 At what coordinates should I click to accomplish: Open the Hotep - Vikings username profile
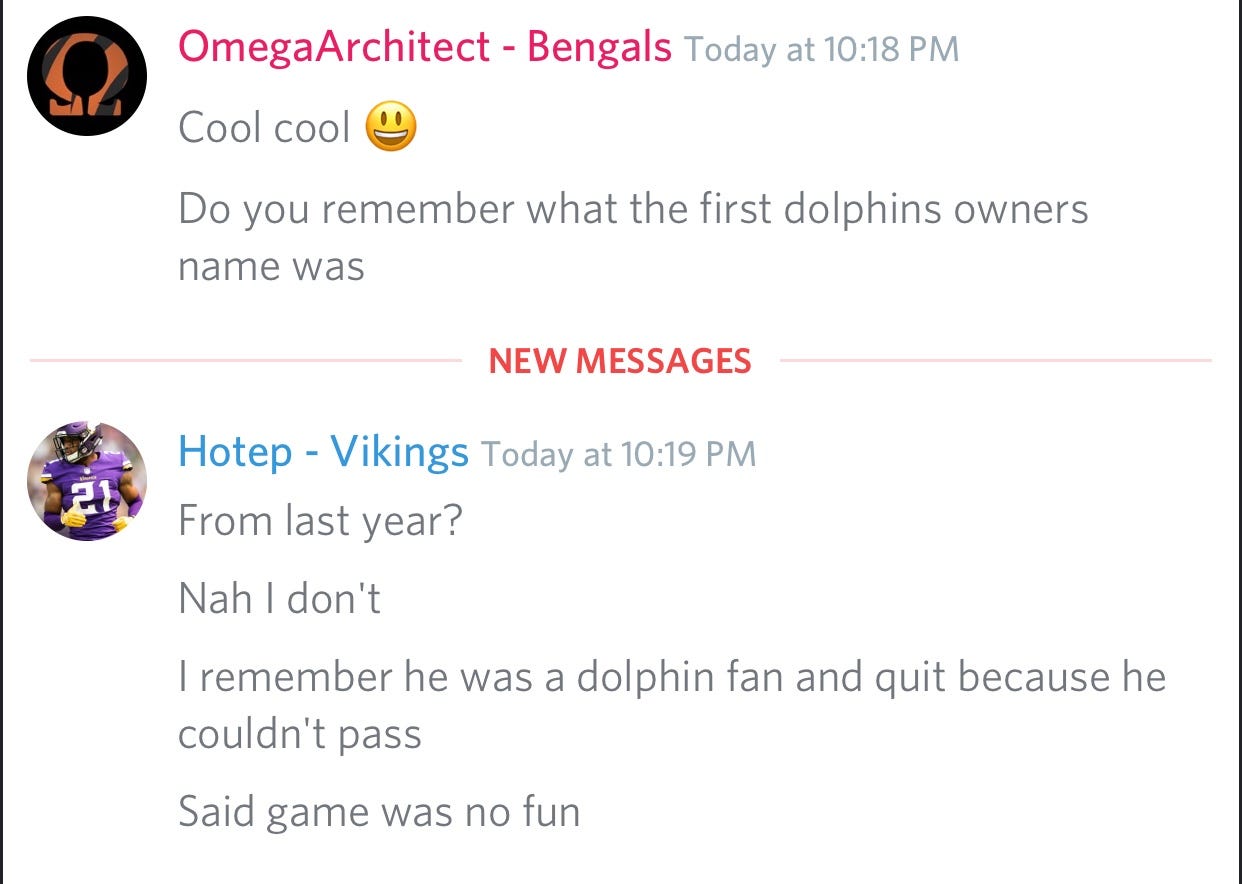[323, 452]
